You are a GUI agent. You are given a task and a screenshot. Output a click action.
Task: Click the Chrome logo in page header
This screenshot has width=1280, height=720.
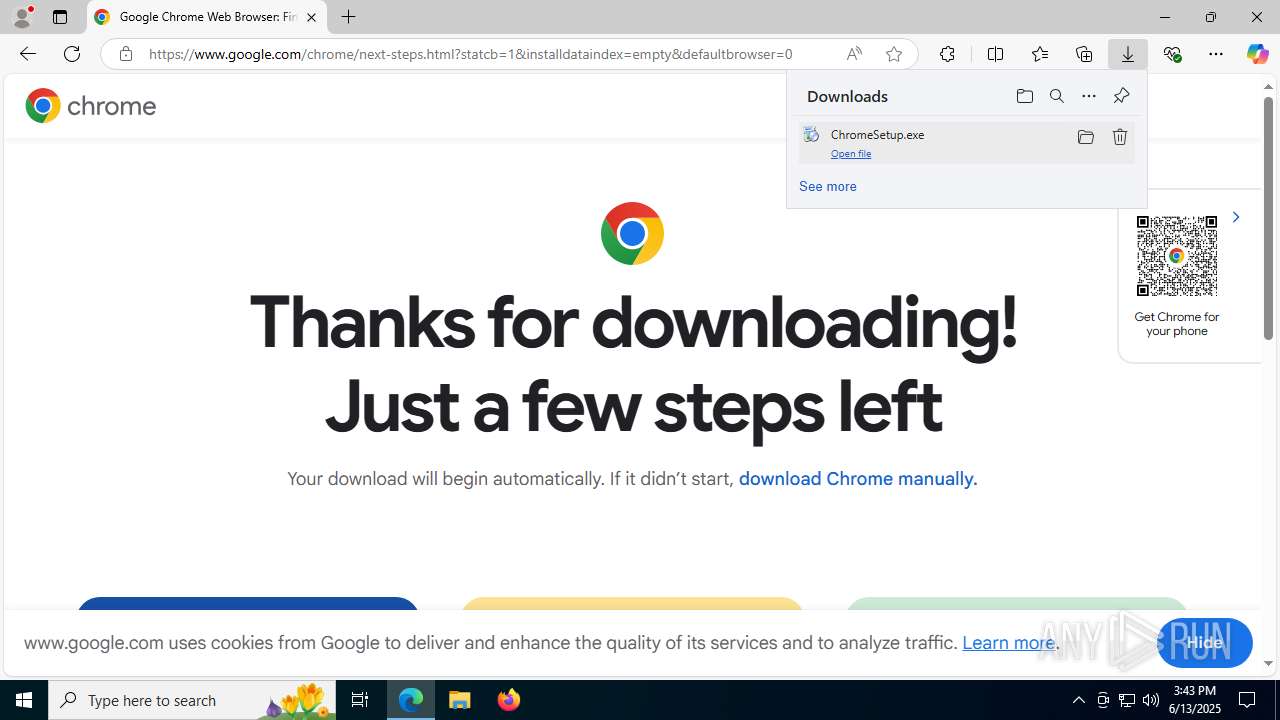pyautogui.click(x=91, y=105)
